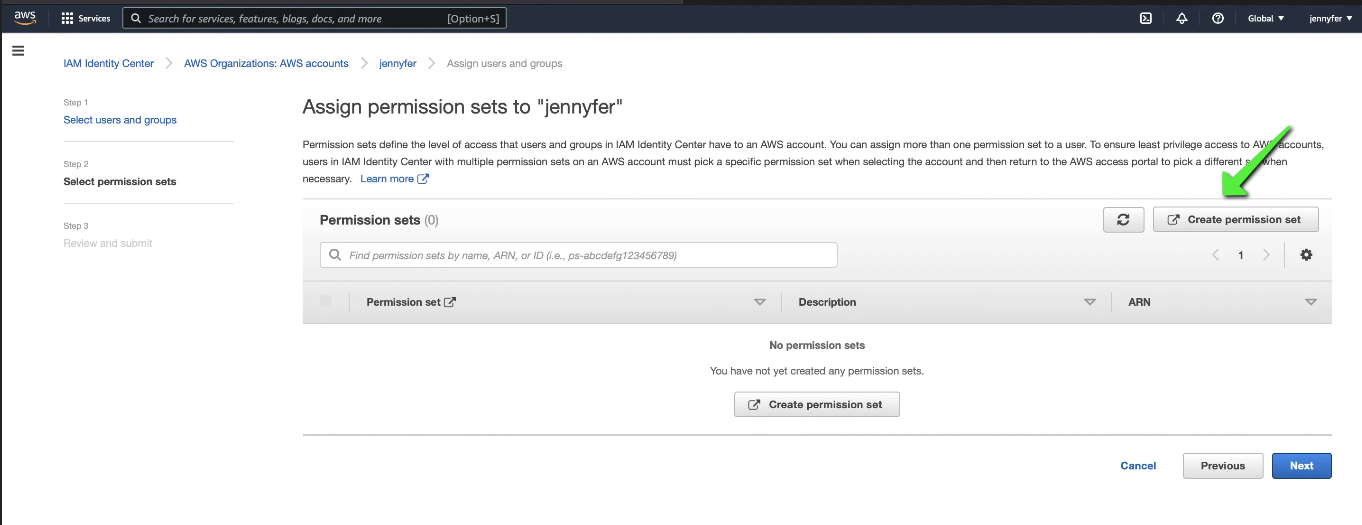Image resolution: width=1362 pixels, height=525 pixels.
Task: Sort by the Description column arrow
Action: tap(1090, 302)
